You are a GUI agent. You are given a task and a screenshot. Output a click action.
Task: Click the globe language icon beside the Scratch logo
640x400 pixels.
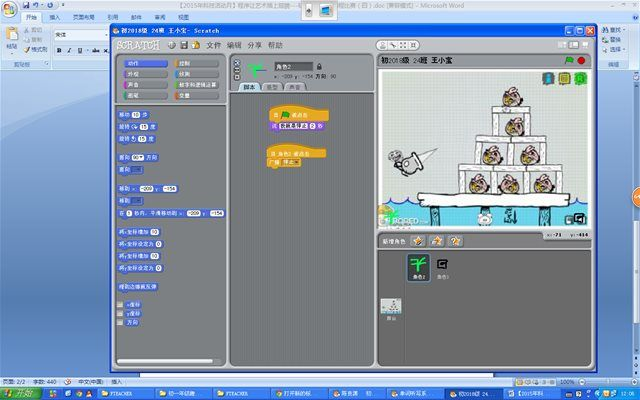pyautogui.click(x=172, y=45)
